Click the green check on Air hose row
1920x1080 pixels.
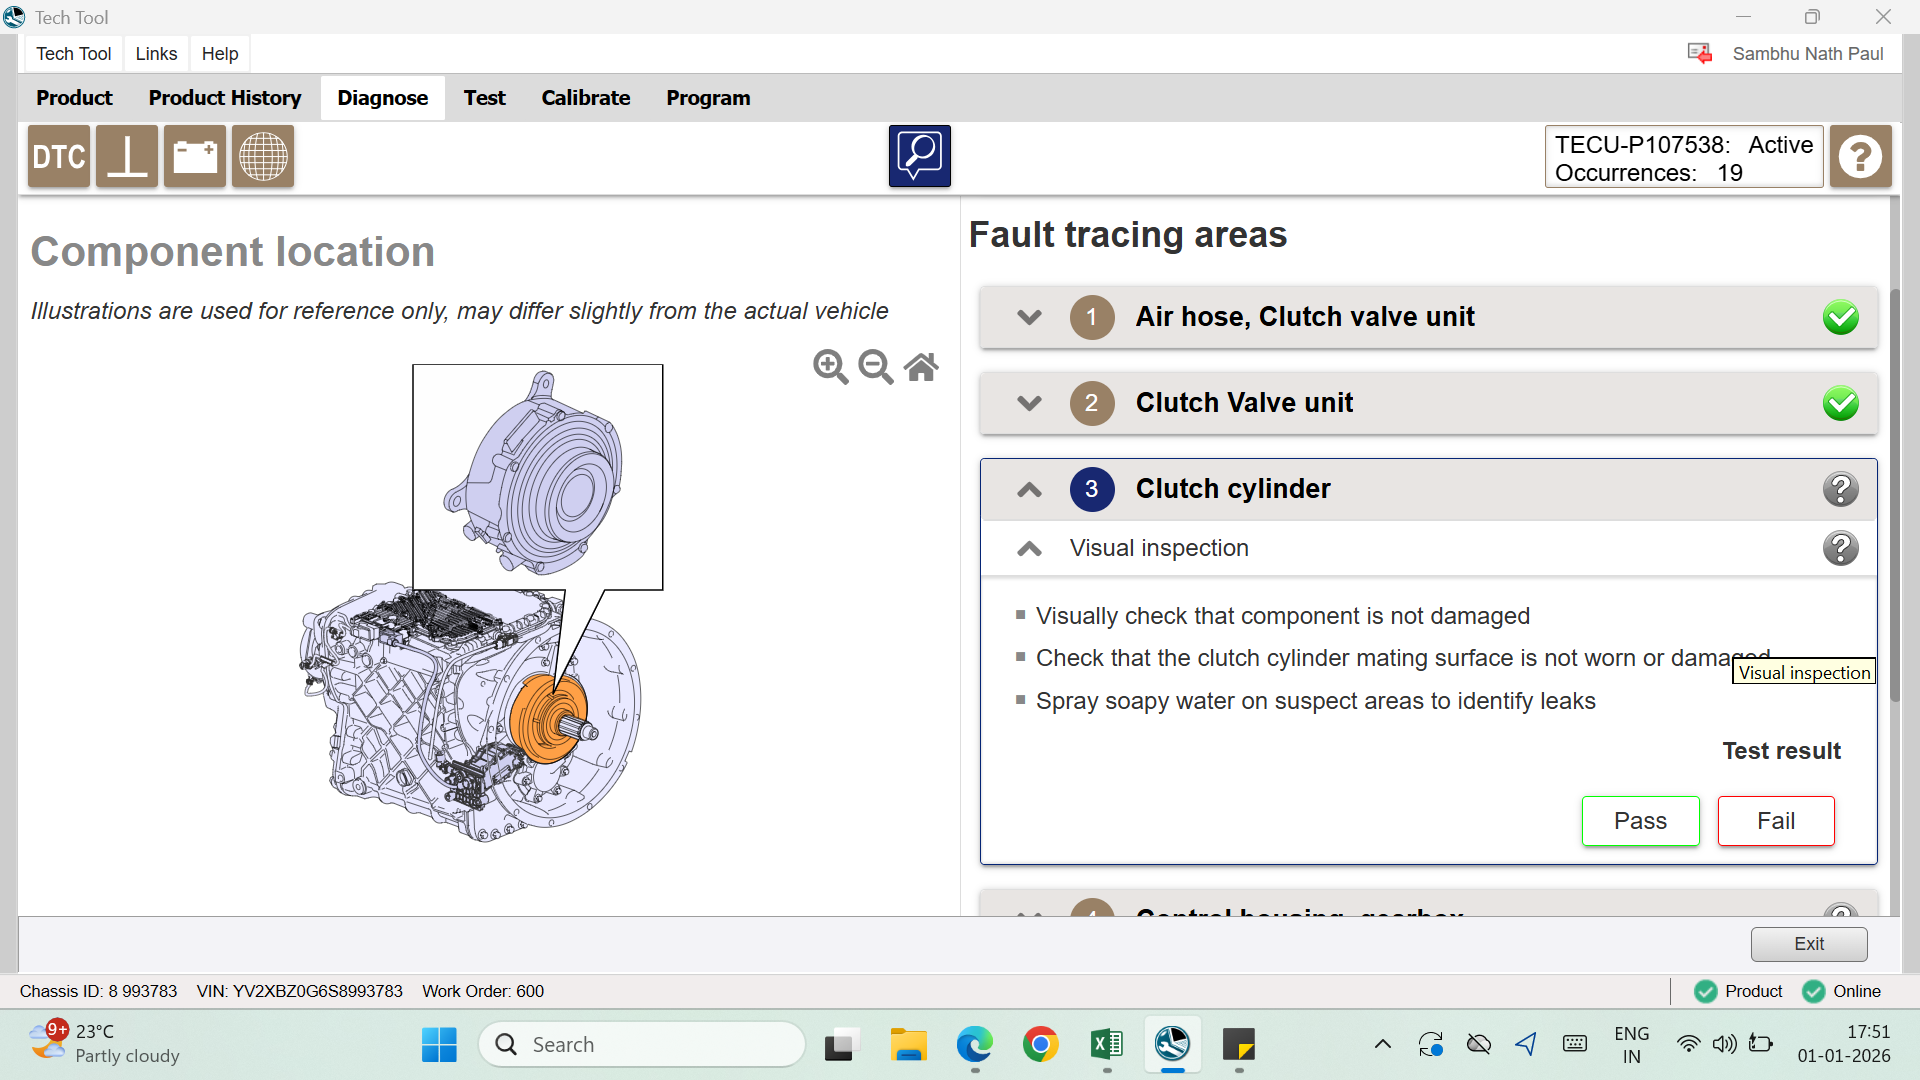click(1841, 317)
